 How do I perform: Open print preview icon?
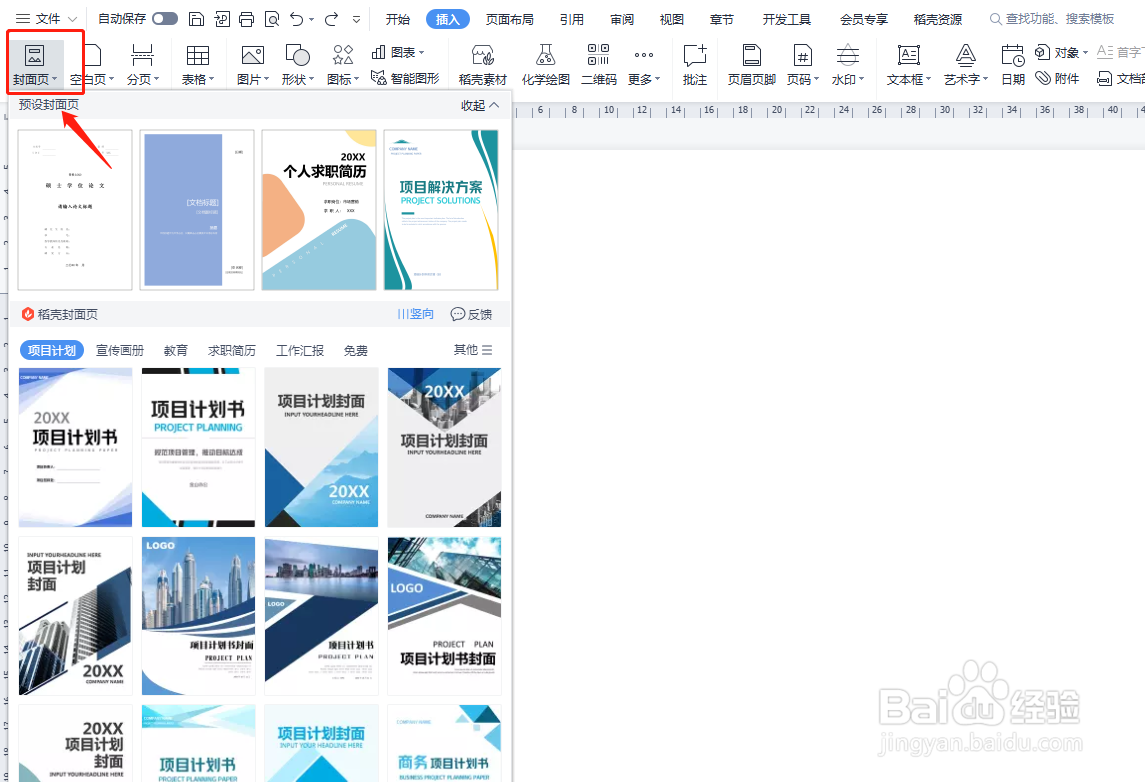click(272, 19)
